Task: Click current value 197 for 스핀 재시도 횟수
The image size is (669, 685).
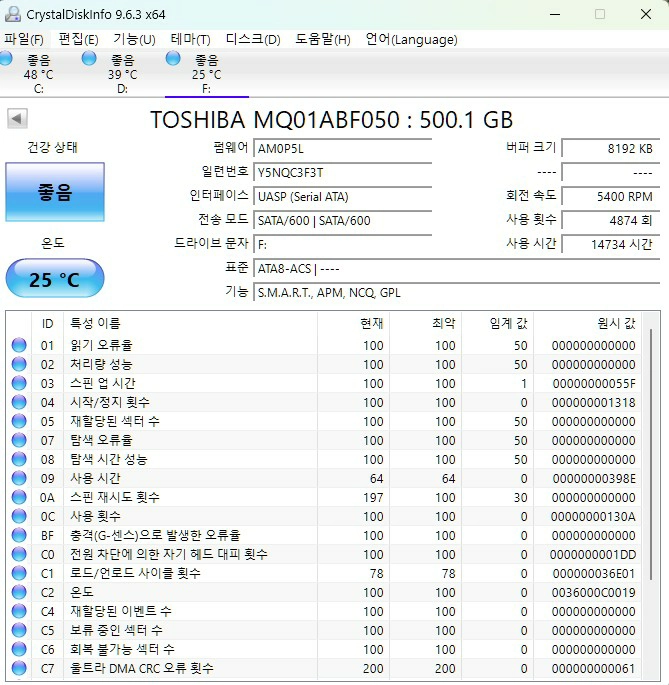Action: [x=373, y=497]
